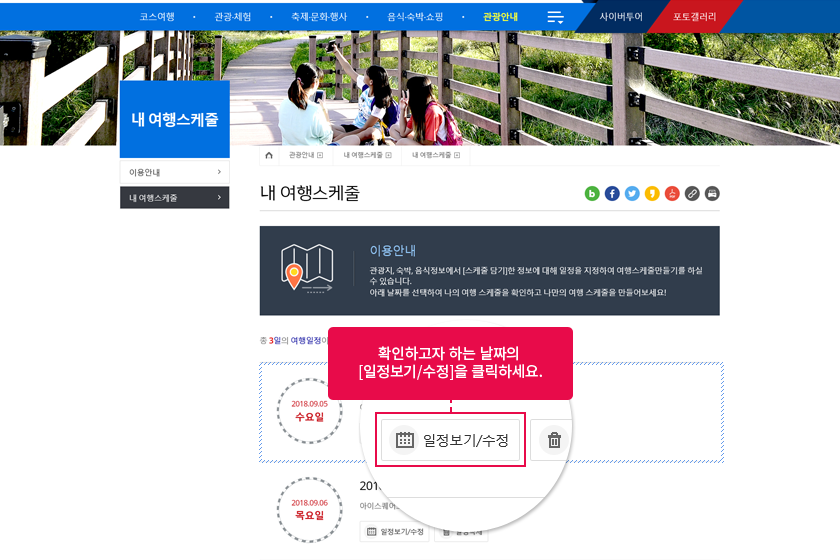Print the page using printer icon

click(712, 194)
